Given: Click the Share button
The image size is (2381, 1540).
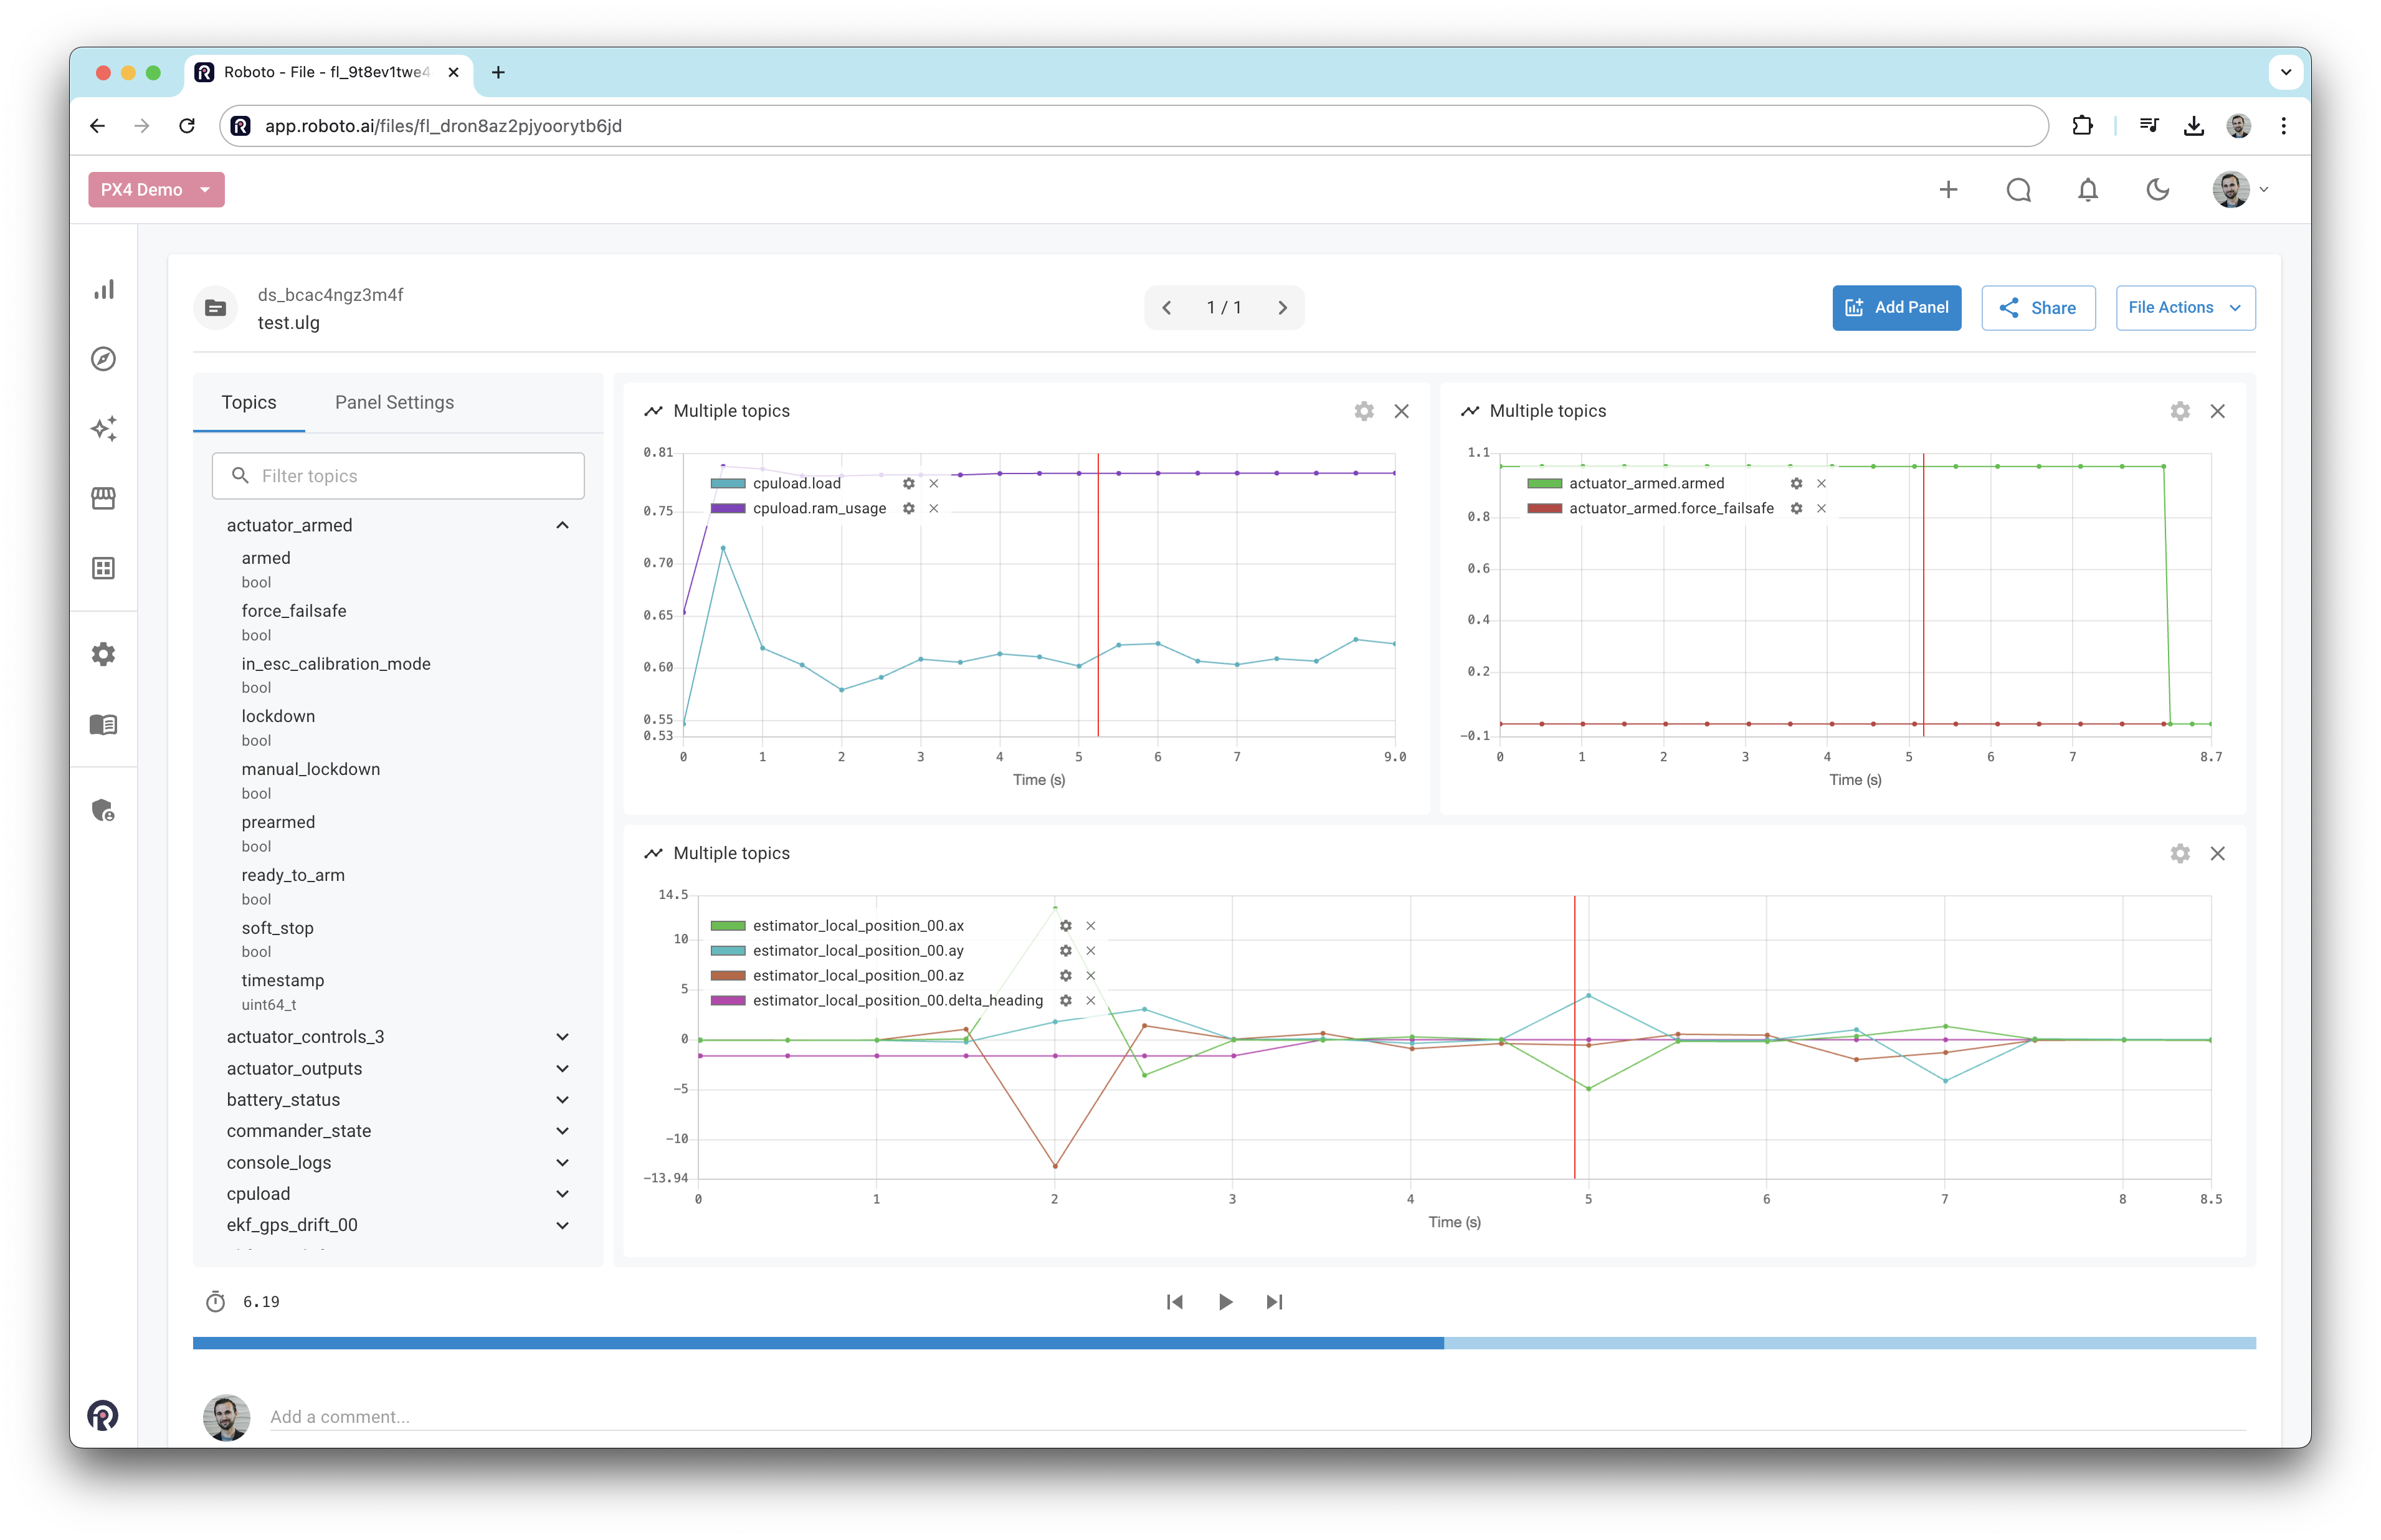Looking at the screenshot, I should coord(2037,308).
